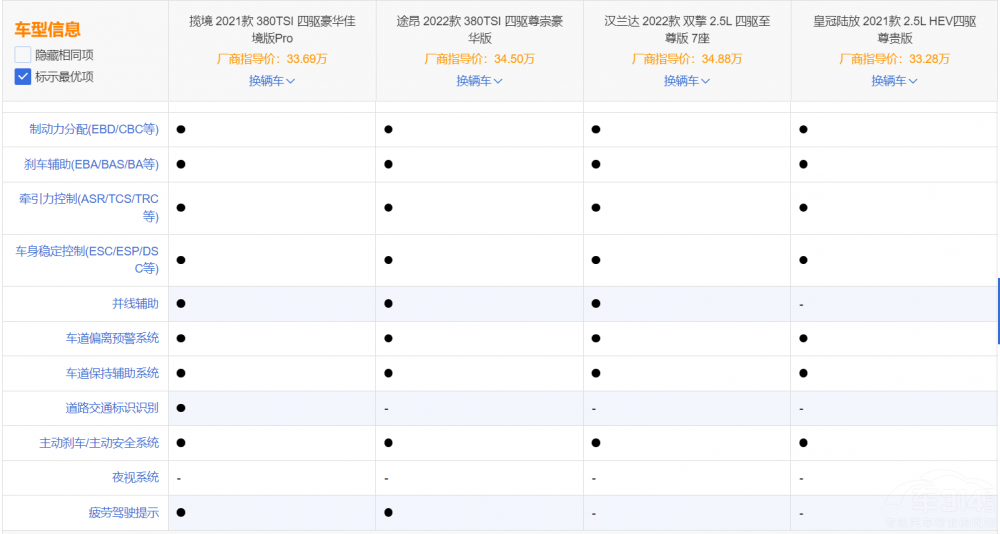Click the 揽境 2021款 380TSI car title
This screenshot has width=1000, height=534.
click(272, 29)
